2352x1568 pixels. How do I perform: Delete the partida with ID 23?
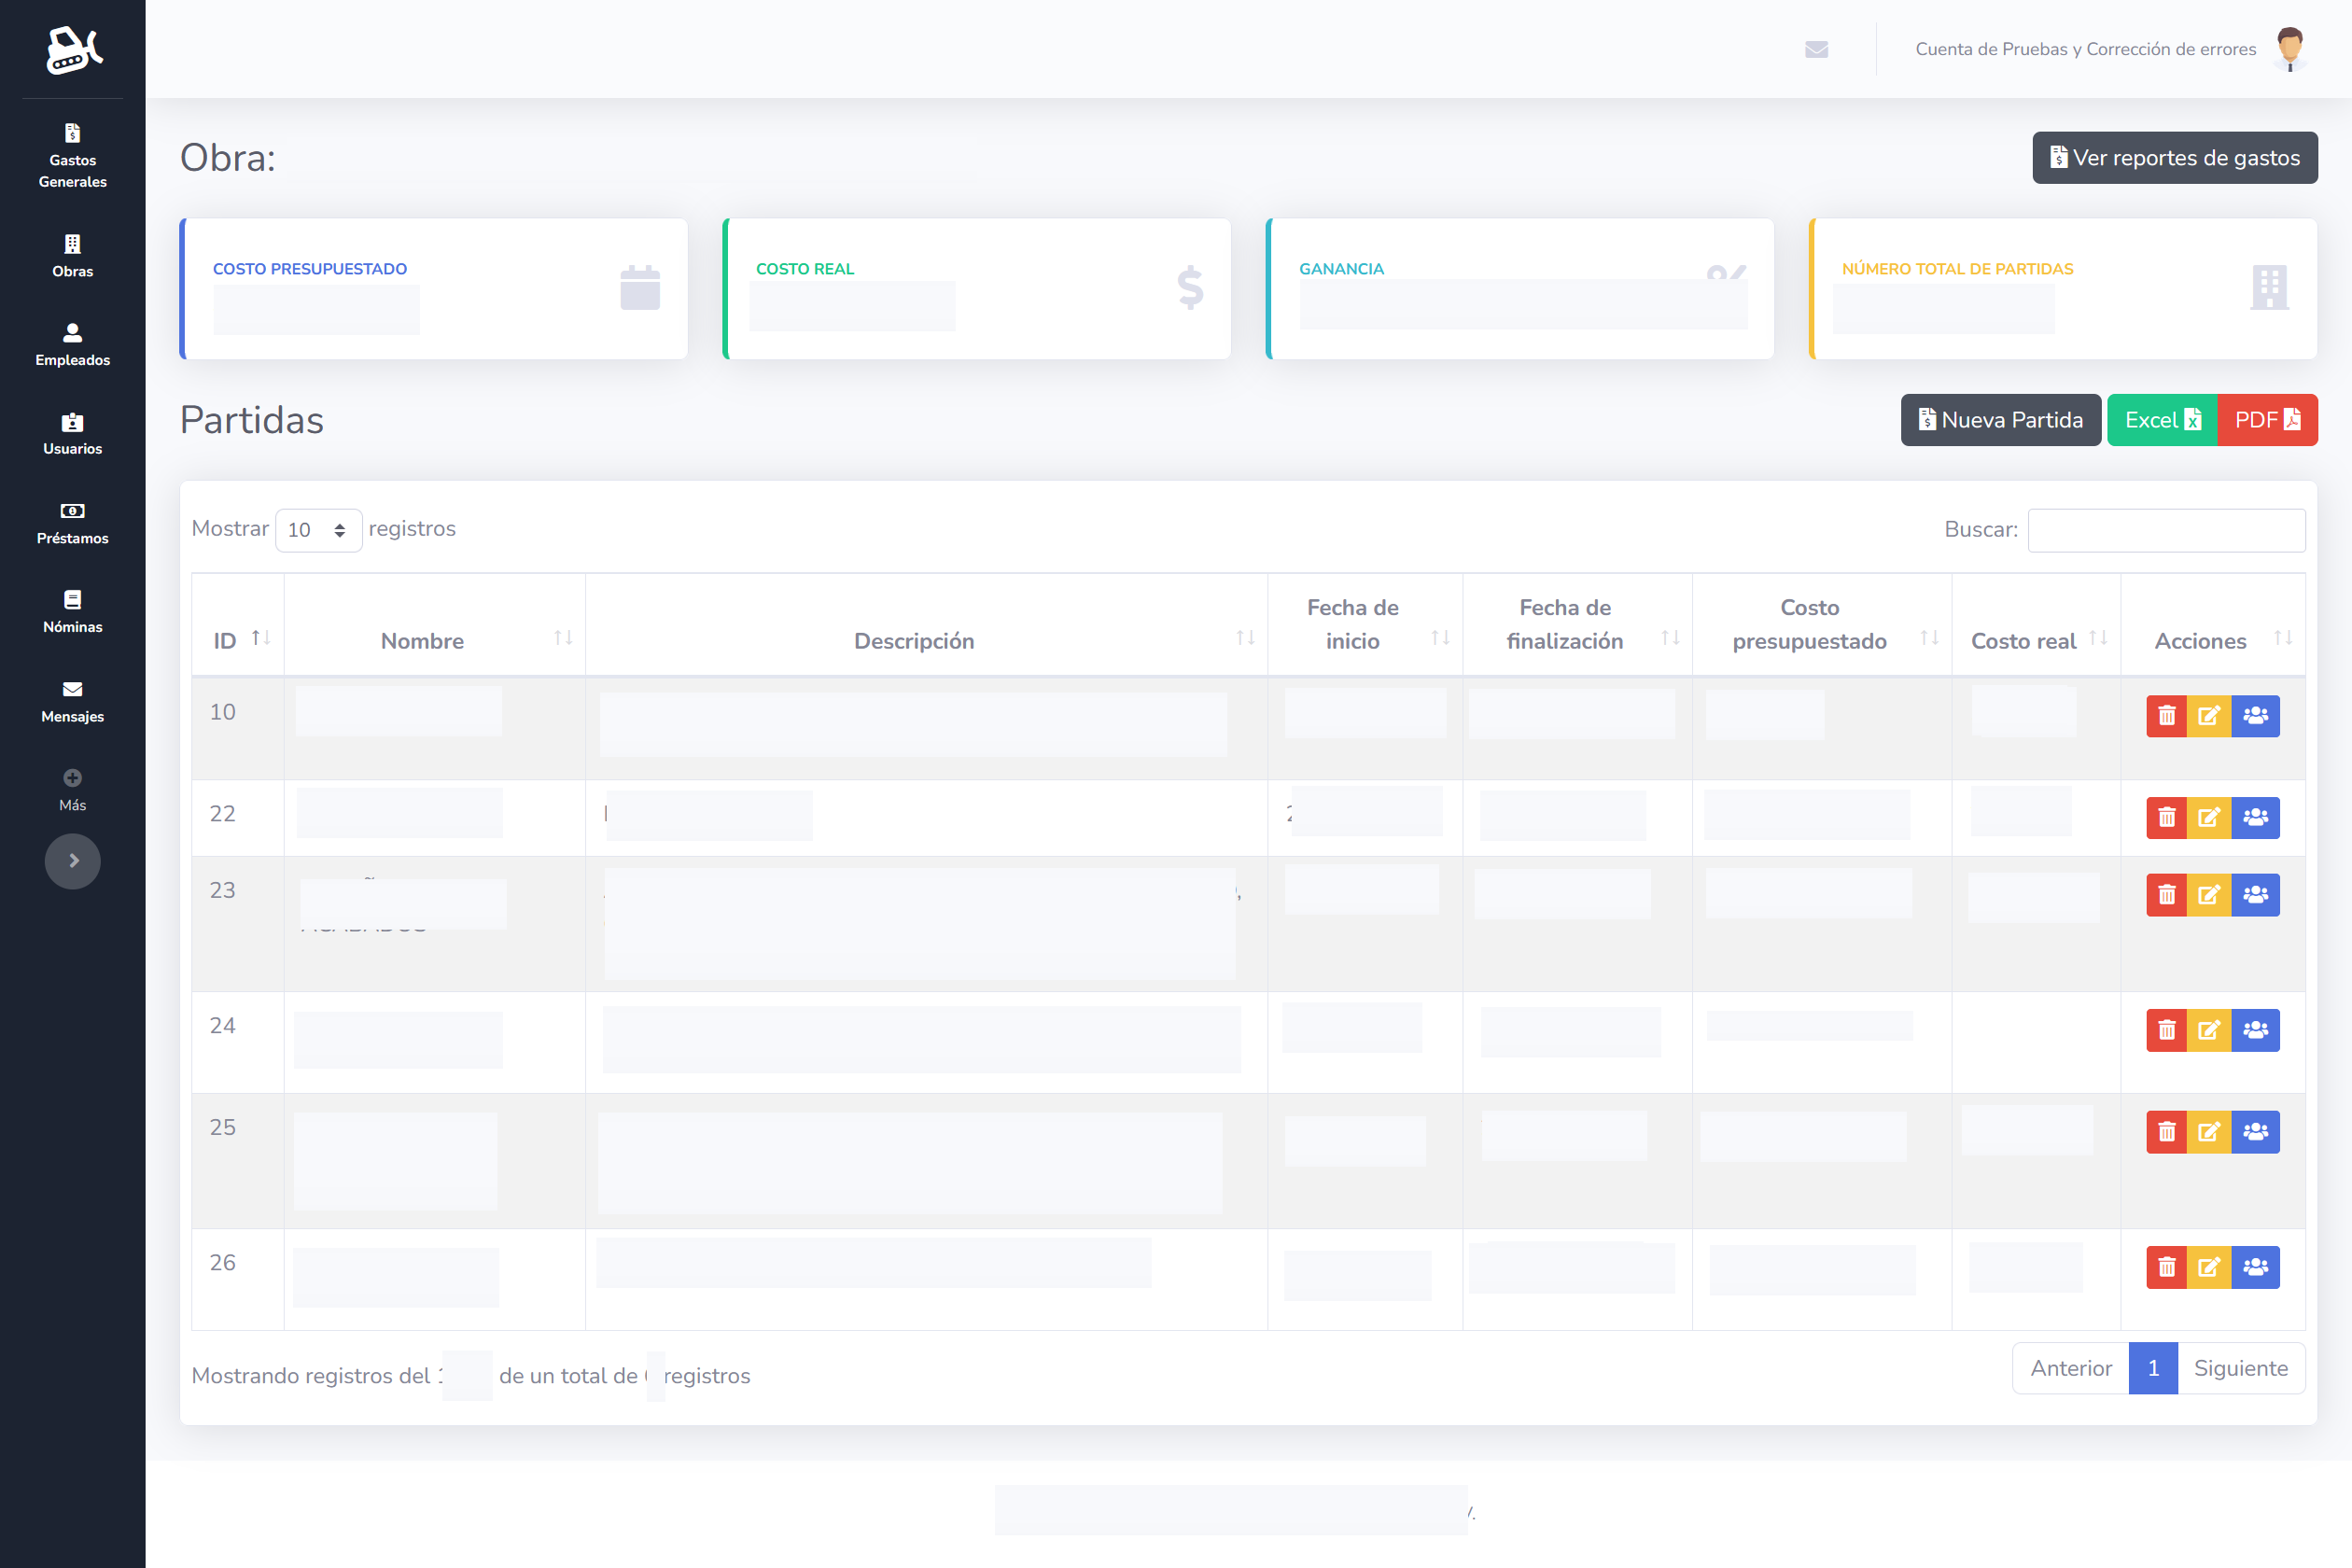click(x=2167, y=895)
